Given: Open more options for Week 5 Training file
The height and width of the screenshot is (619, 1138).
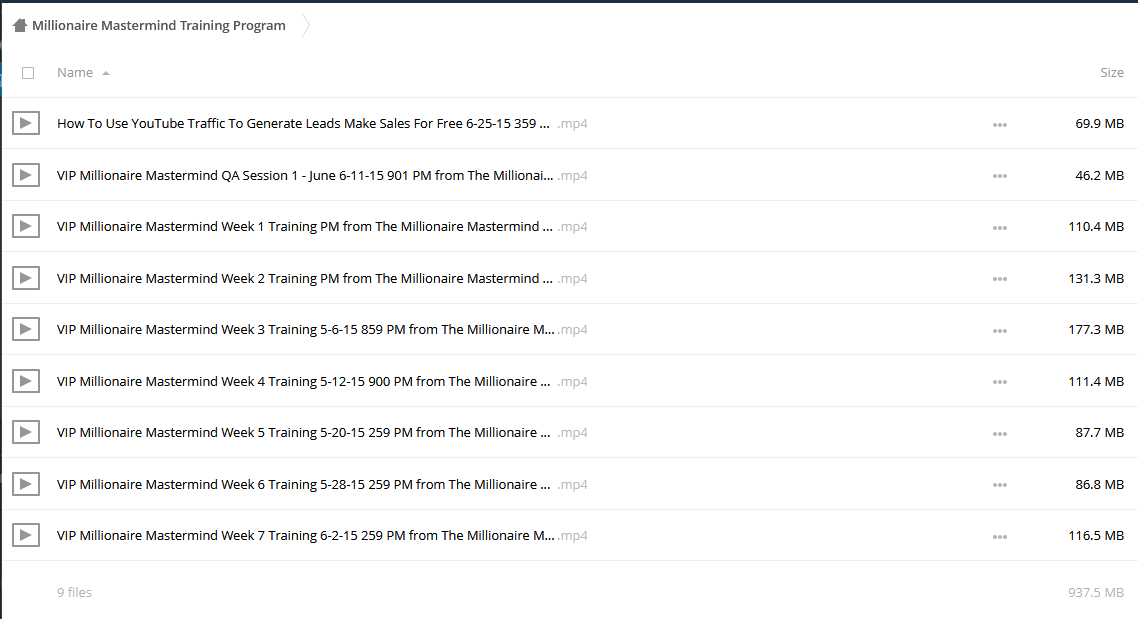Looking at the screenshot, I should (x=999, y=434).
